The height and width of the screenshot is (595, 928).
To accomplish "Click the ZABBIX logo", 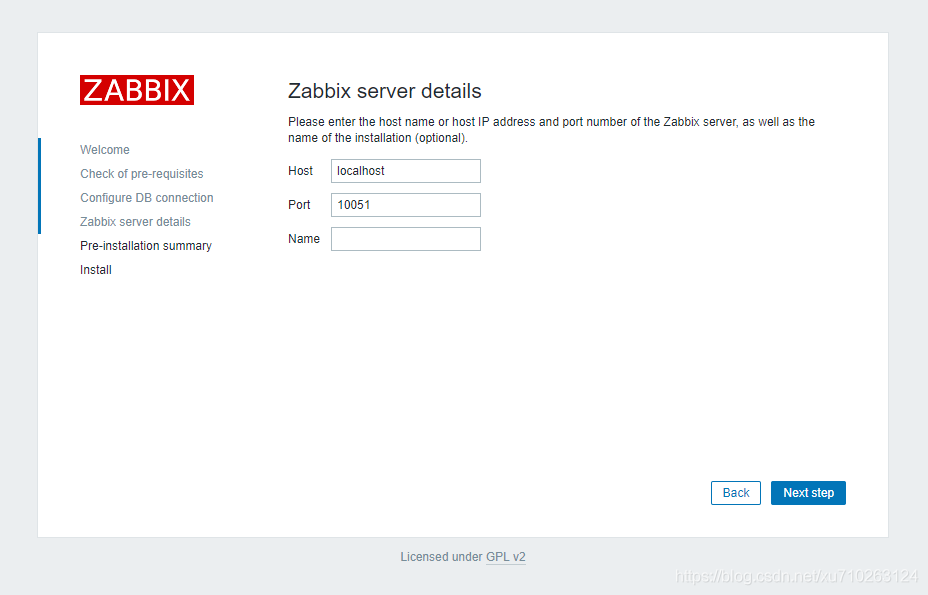I will pyautogui.click(x=137, y=90).
